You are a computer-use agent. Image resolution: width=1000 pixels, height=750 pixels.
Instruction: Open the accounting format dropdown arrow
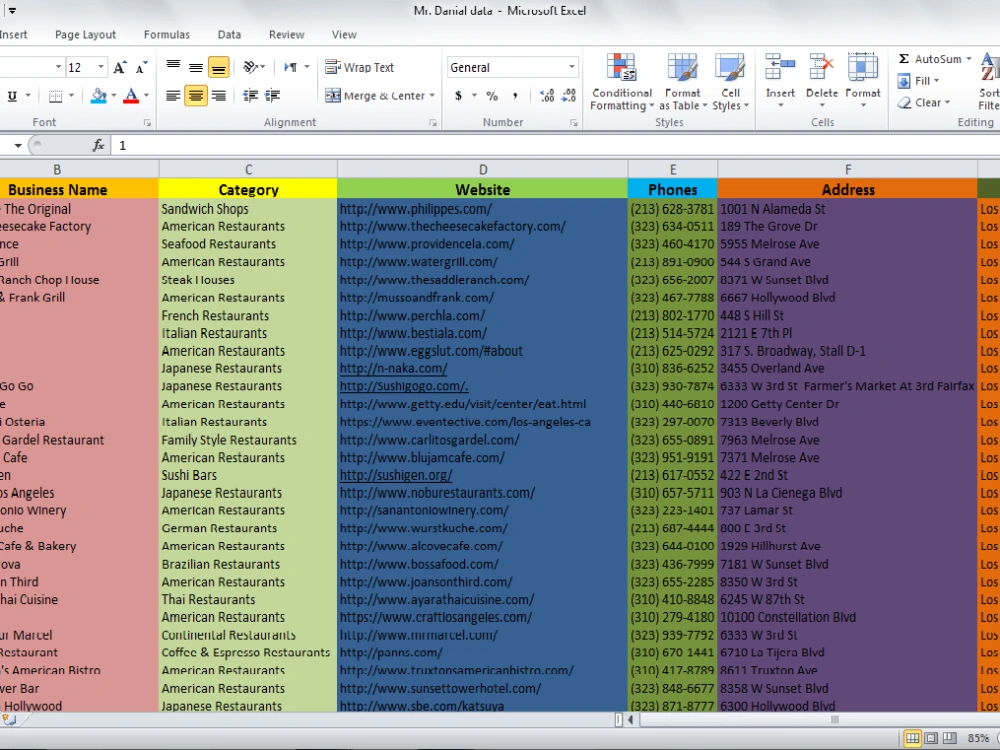474,96
